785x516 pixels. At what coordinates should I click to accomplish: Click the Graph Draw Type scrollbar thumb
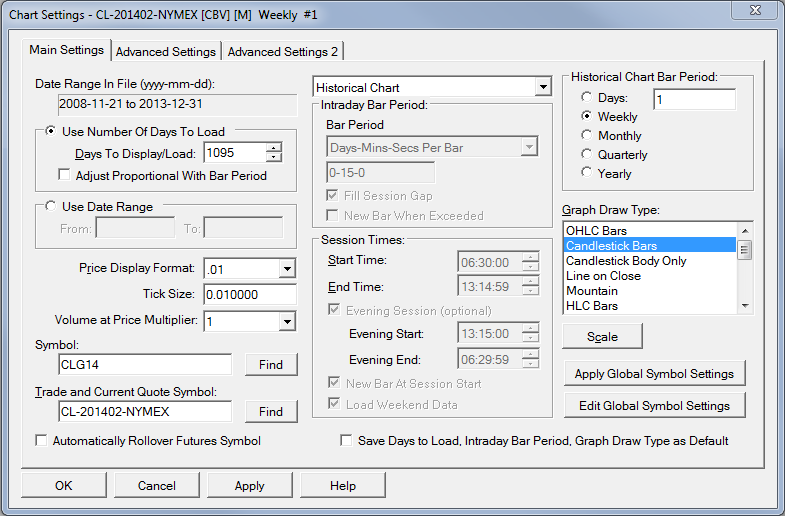[745, 249]
